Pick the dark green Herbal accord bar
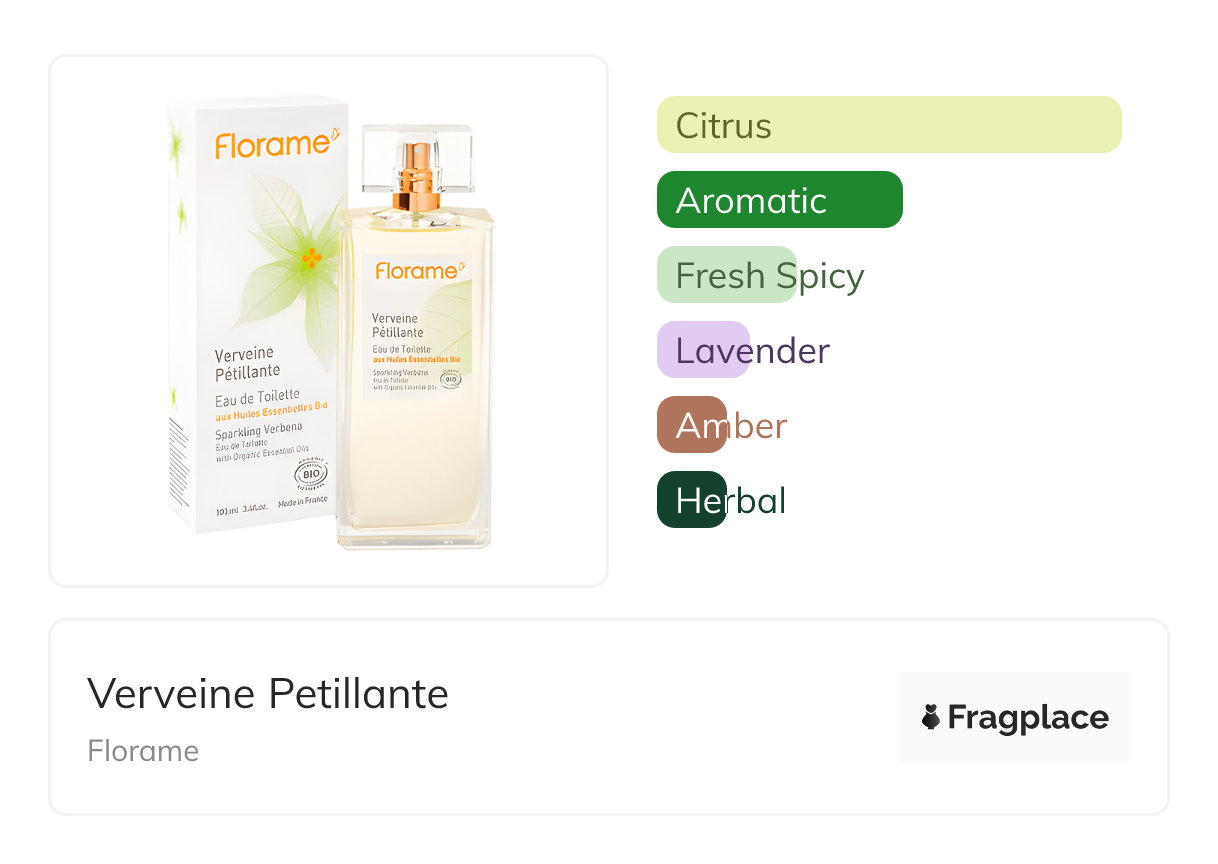The width and height of the screenshot is (1218, 864). (692, 500)
